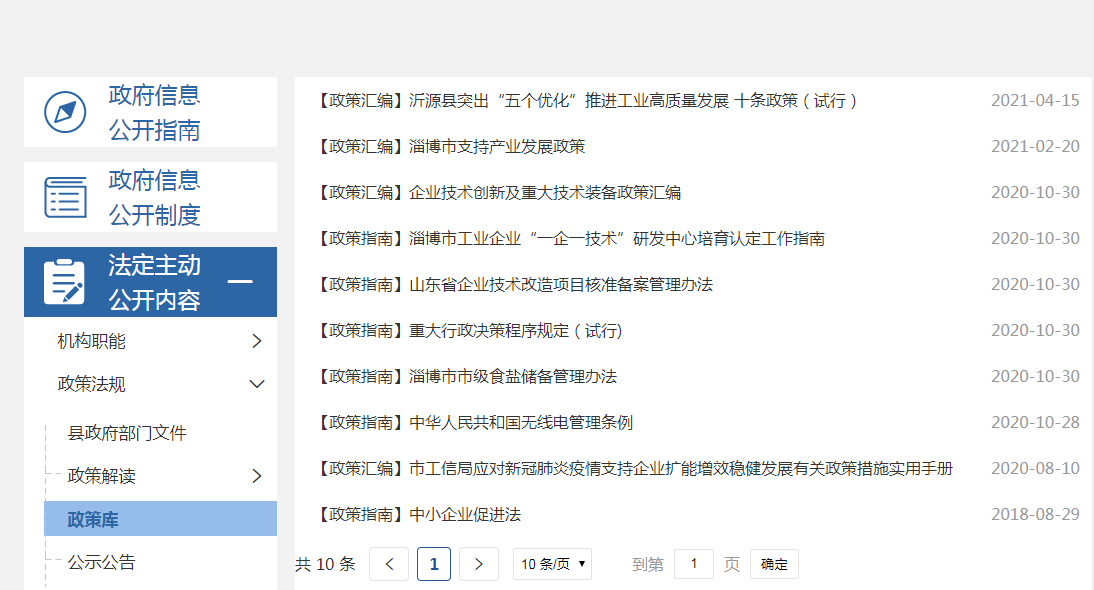Expand the 政策解读 submenu arrow
The width and height of the screenshot is (1094, 590).
pos(256,476)
